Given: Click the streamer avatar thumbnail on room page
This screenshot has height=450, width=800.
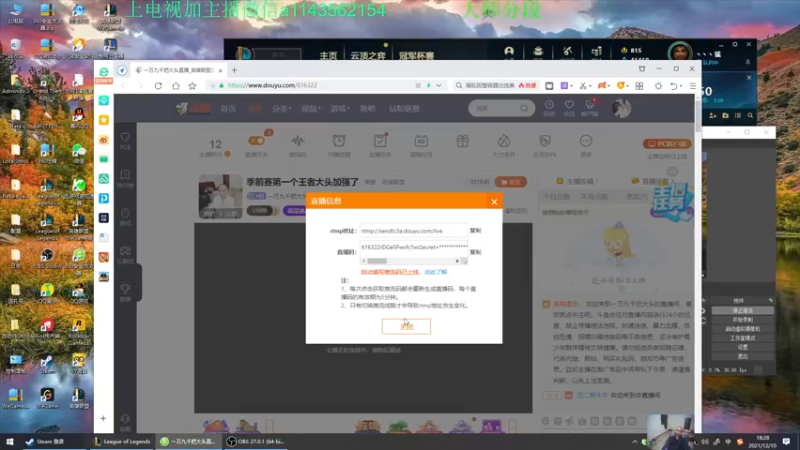Looking at the screenshot, I should point(220,196).
